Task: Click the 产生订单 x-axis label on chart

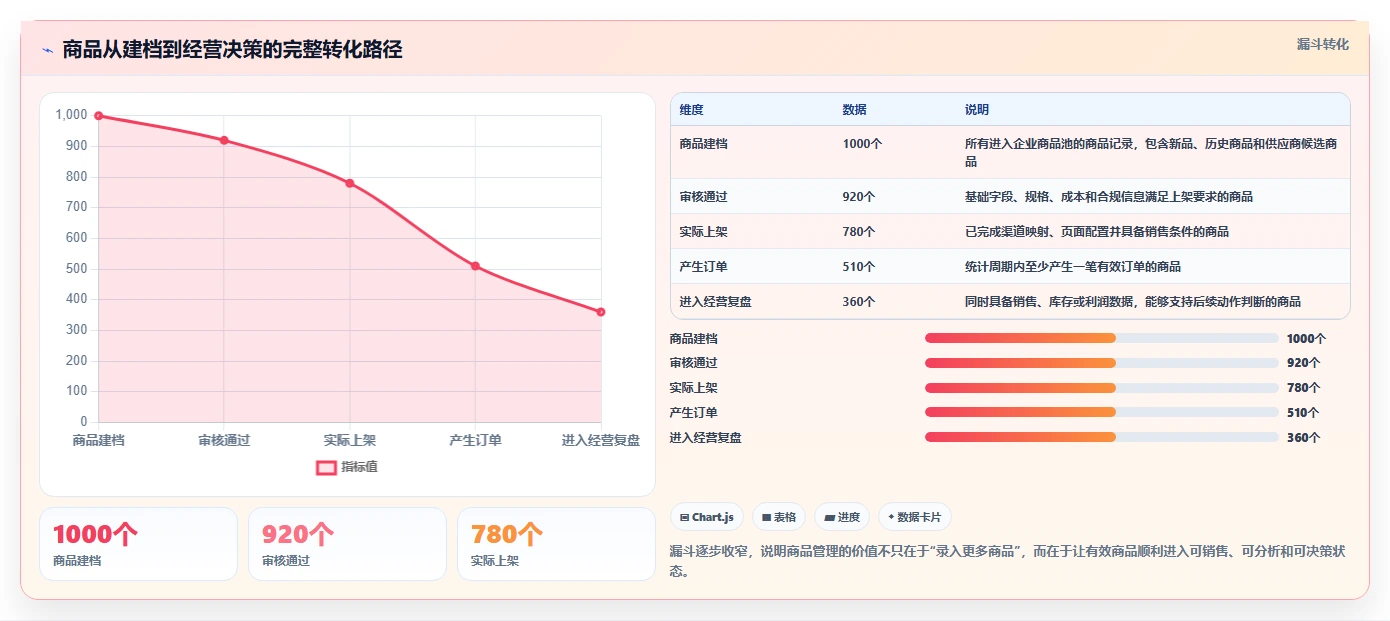Action: (475, 440)
